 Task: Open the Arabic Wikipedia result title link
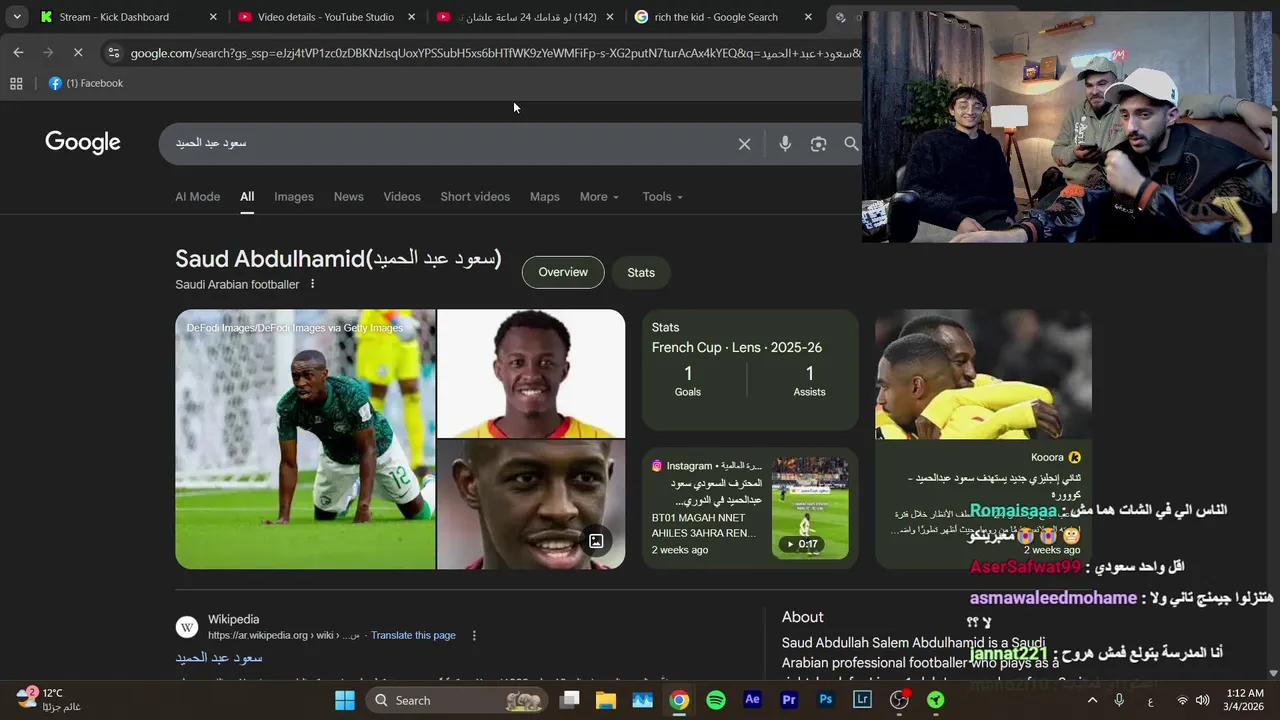[x=219, y=657]
